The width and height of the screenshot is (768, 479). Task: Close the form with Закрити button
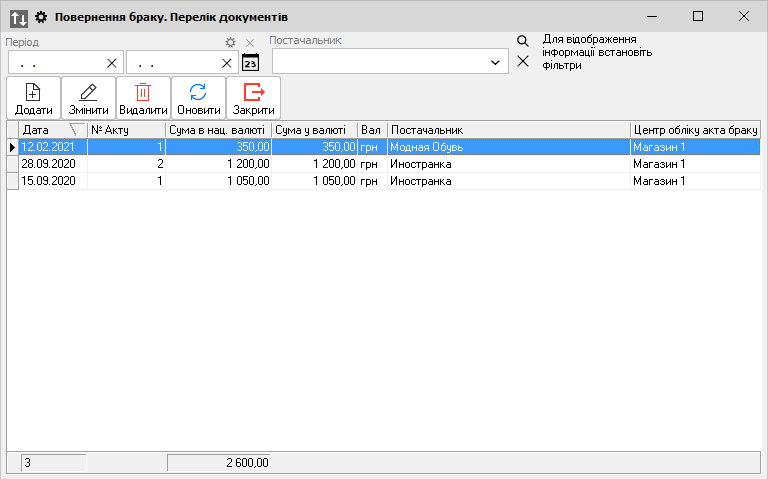253,98
